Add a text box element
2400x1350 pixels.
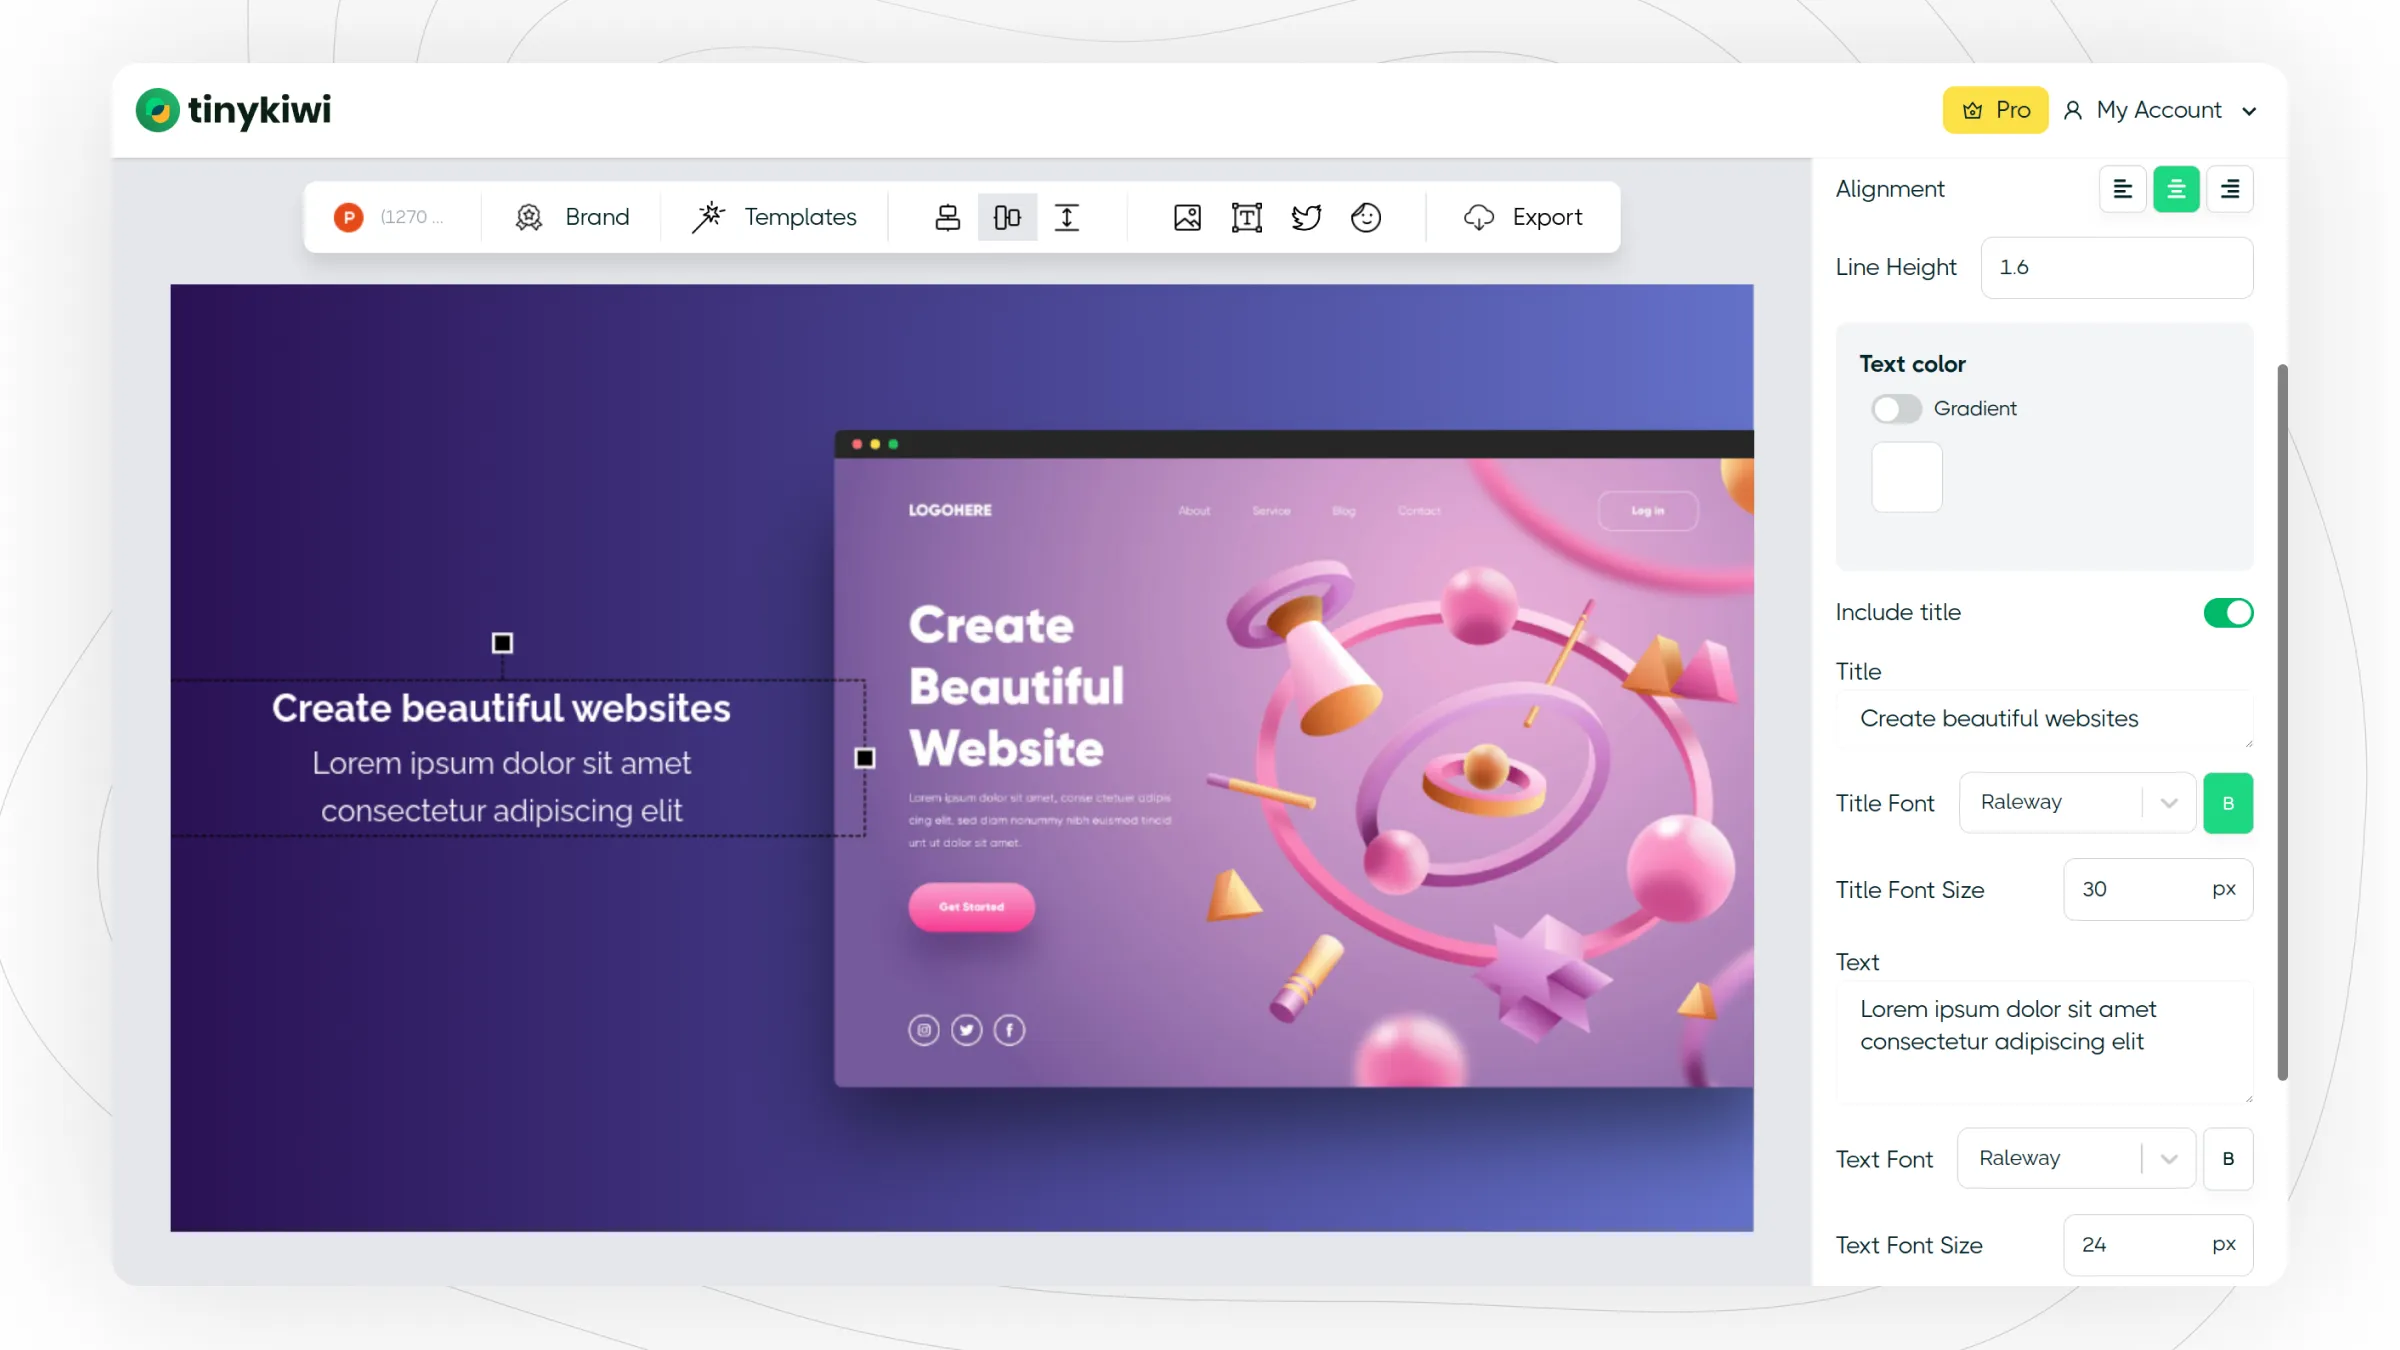1247,217
